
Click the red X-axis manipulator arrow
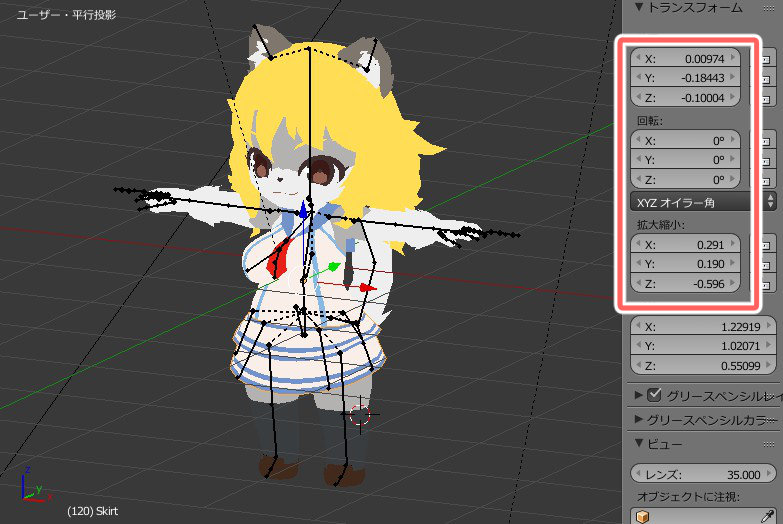pos(368,288)
